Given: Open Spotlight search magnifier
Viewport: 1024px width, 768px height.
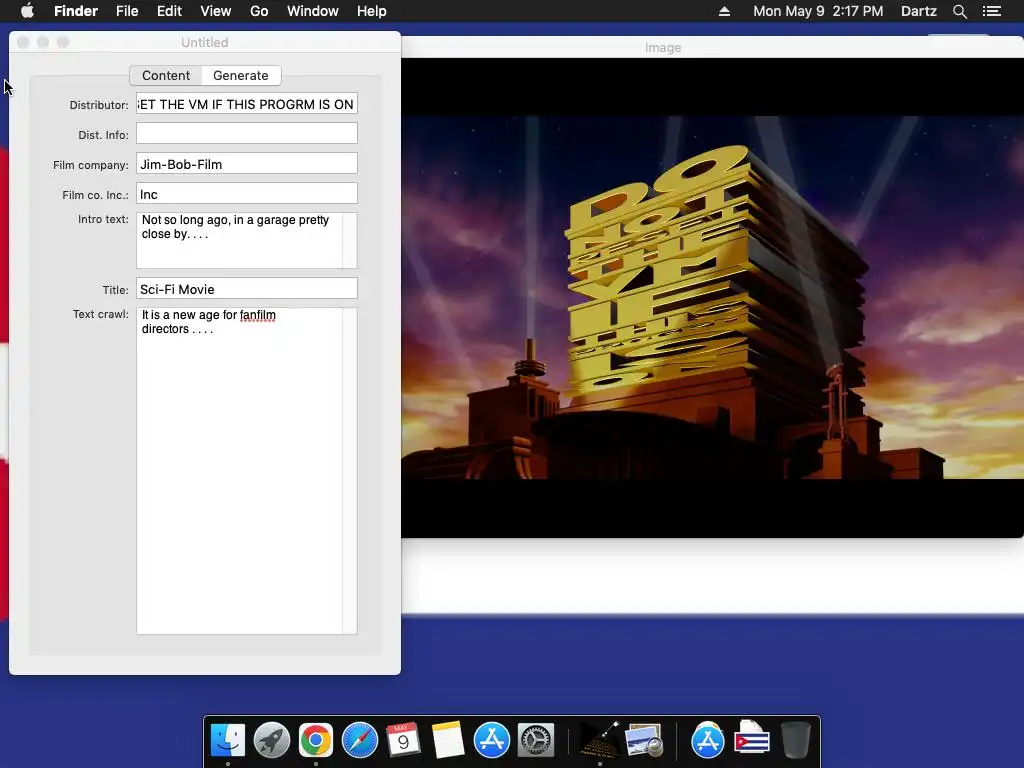Looking at the screenshot, I should [x=959, y=11].
